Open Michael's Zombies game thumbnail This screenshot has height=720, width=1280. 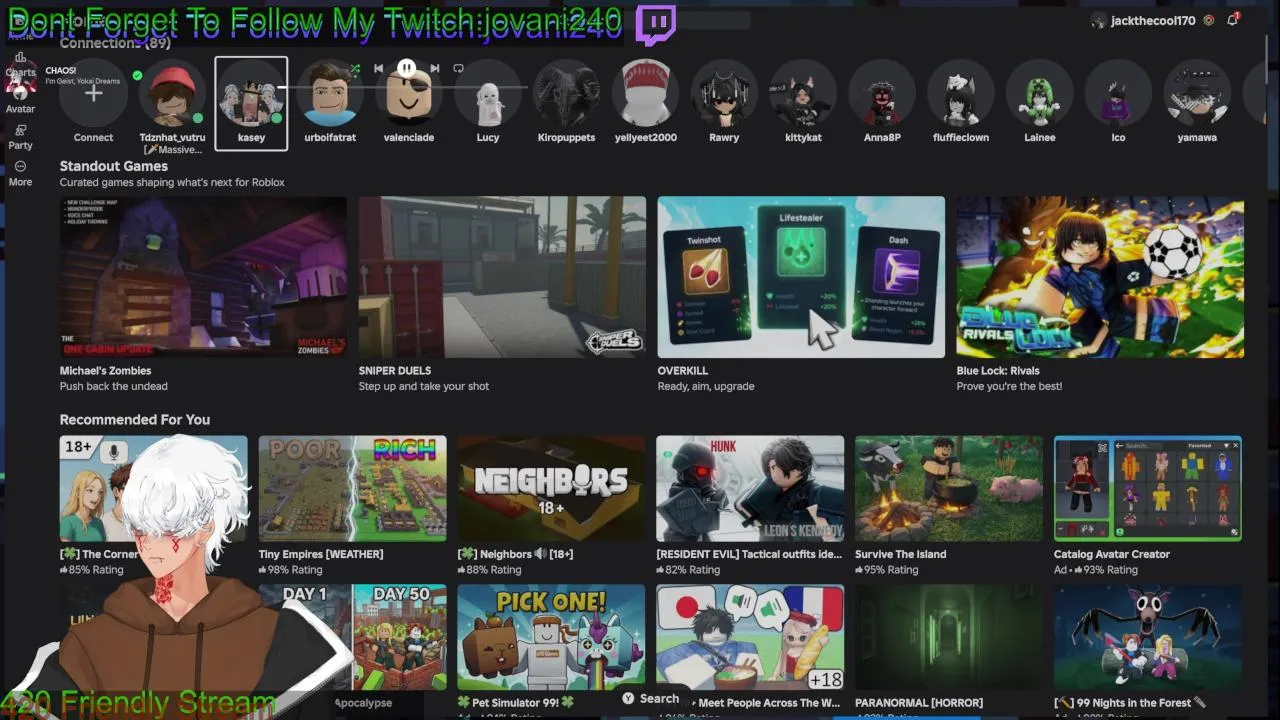[203, 277]
